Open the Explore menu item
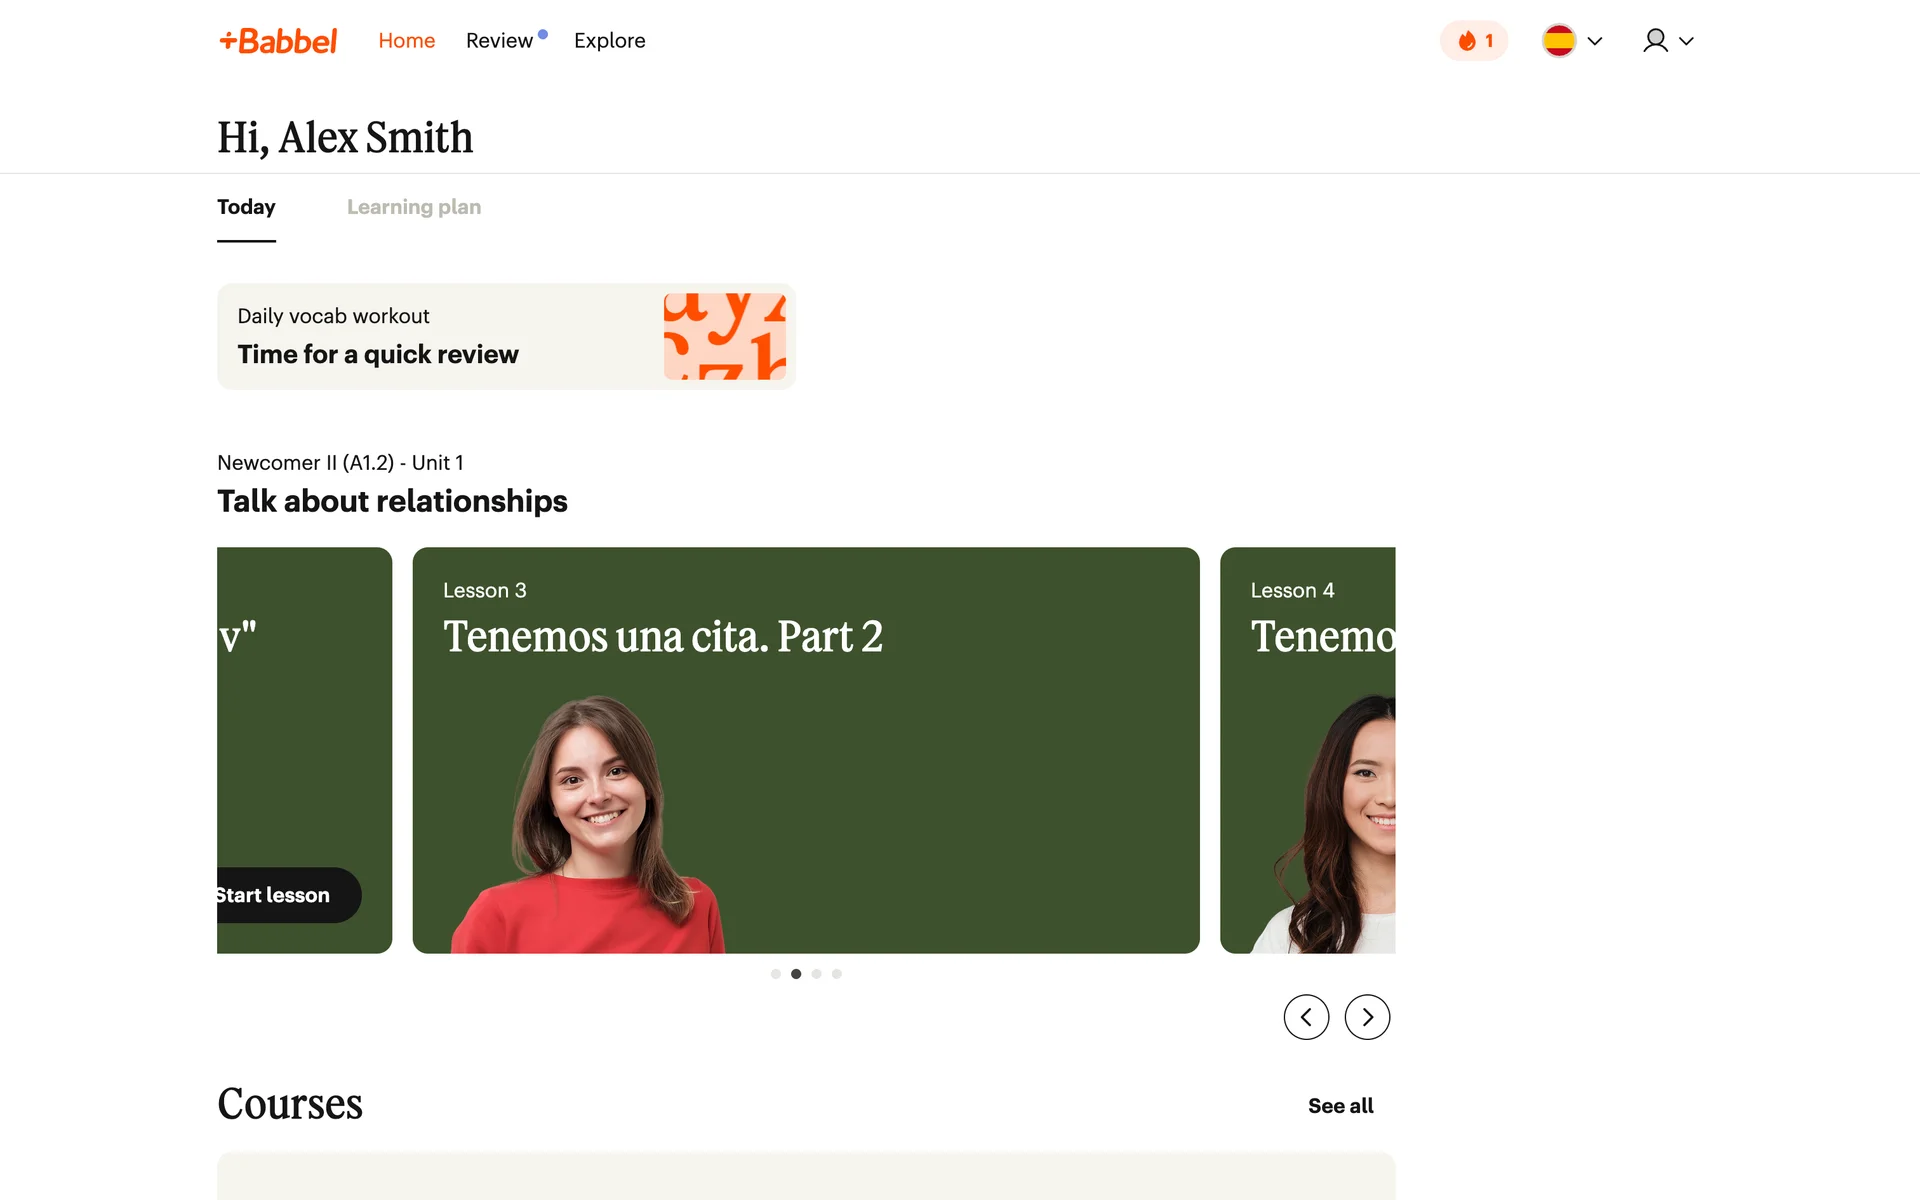This screenshot has width=1920, height=1200. (609, 41)
